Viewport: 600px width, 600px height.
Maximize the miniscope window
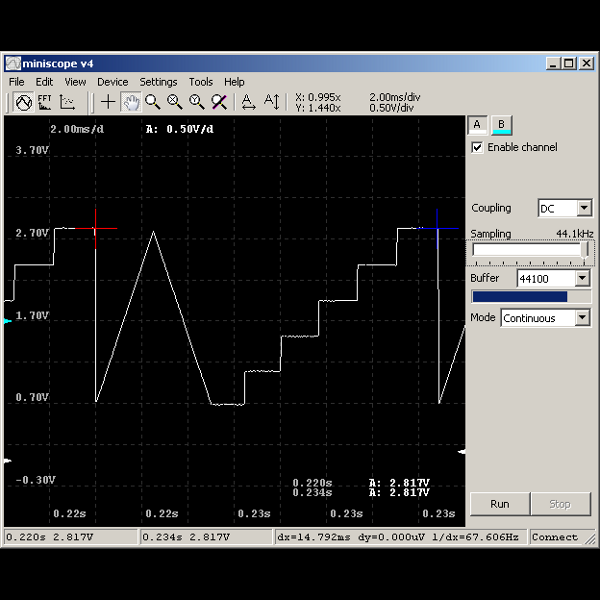coord(569,63)
